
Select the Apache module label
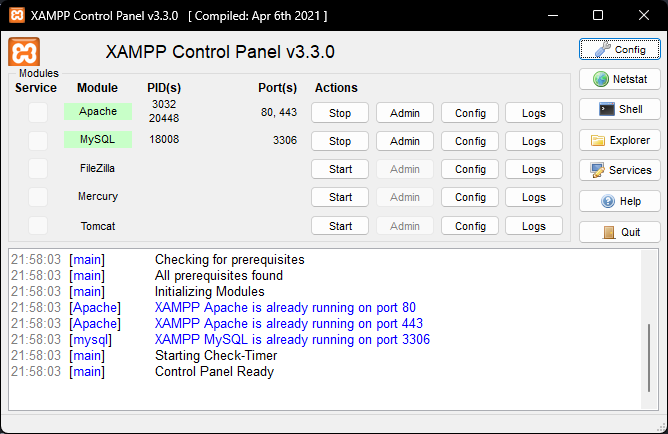pyautogui.click(x=98, y=111)
